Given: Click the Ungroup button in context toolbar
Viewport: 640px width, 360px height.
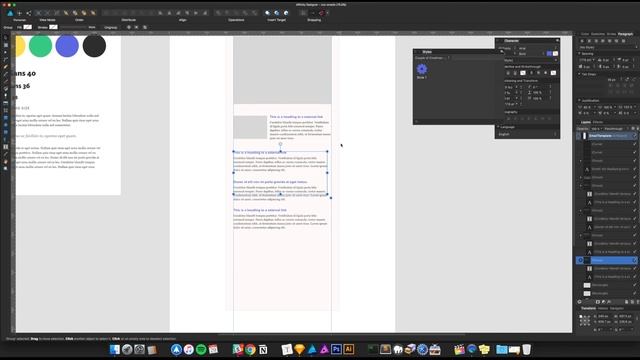Looking at the screenshot, I should 111,27.
